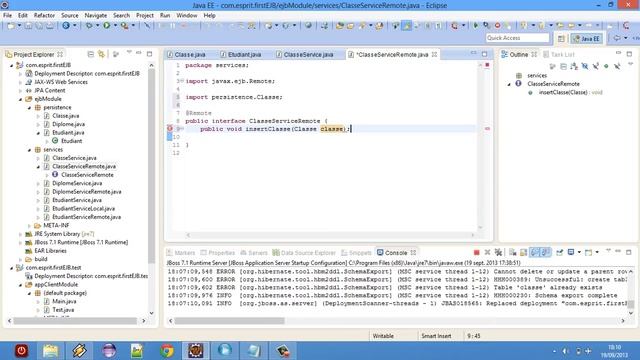Open File Explorer from the taskbar

point(50,351)
